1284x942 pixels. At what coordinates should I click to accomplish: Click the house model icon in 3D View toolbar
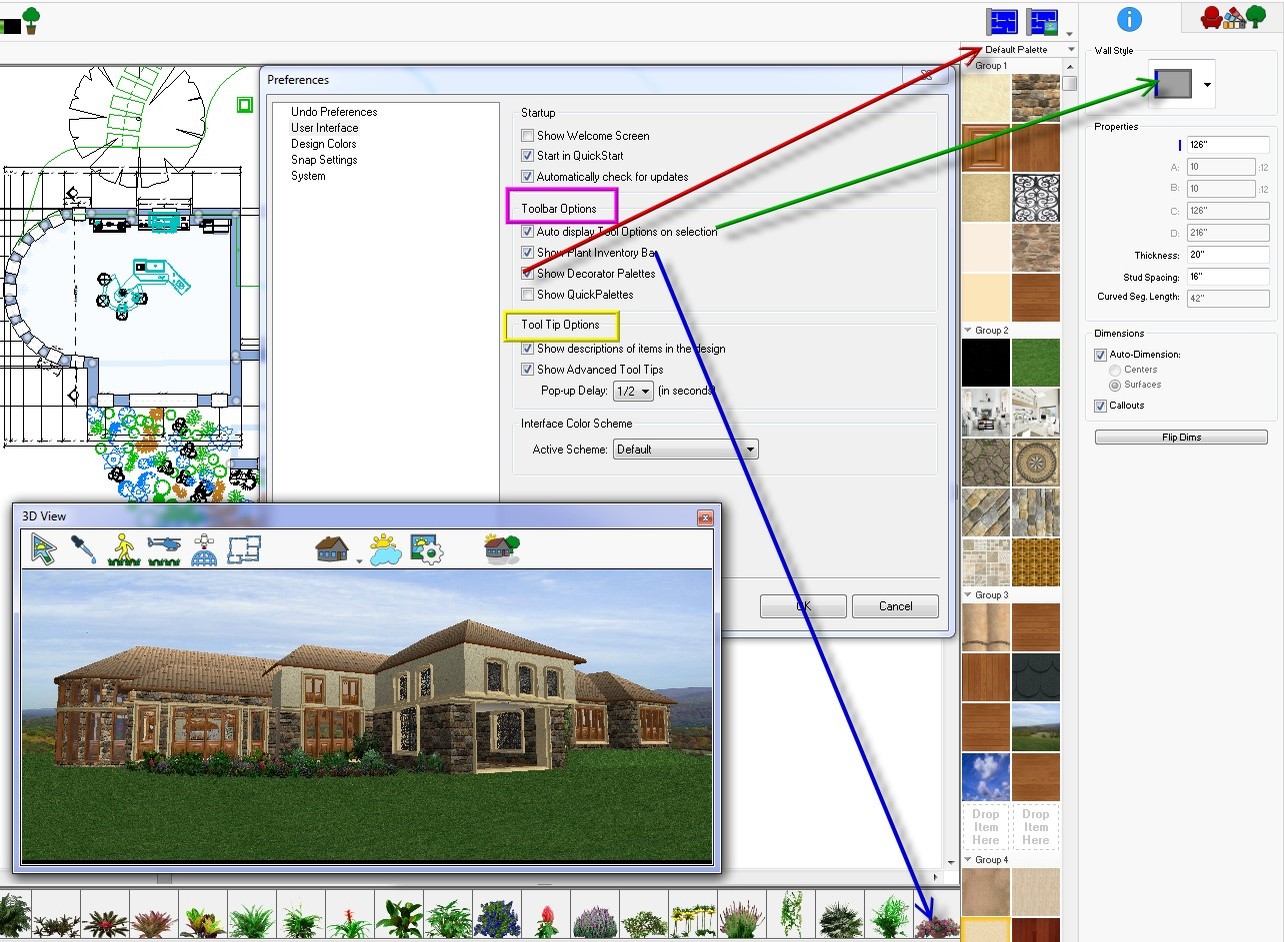[332, 548]
